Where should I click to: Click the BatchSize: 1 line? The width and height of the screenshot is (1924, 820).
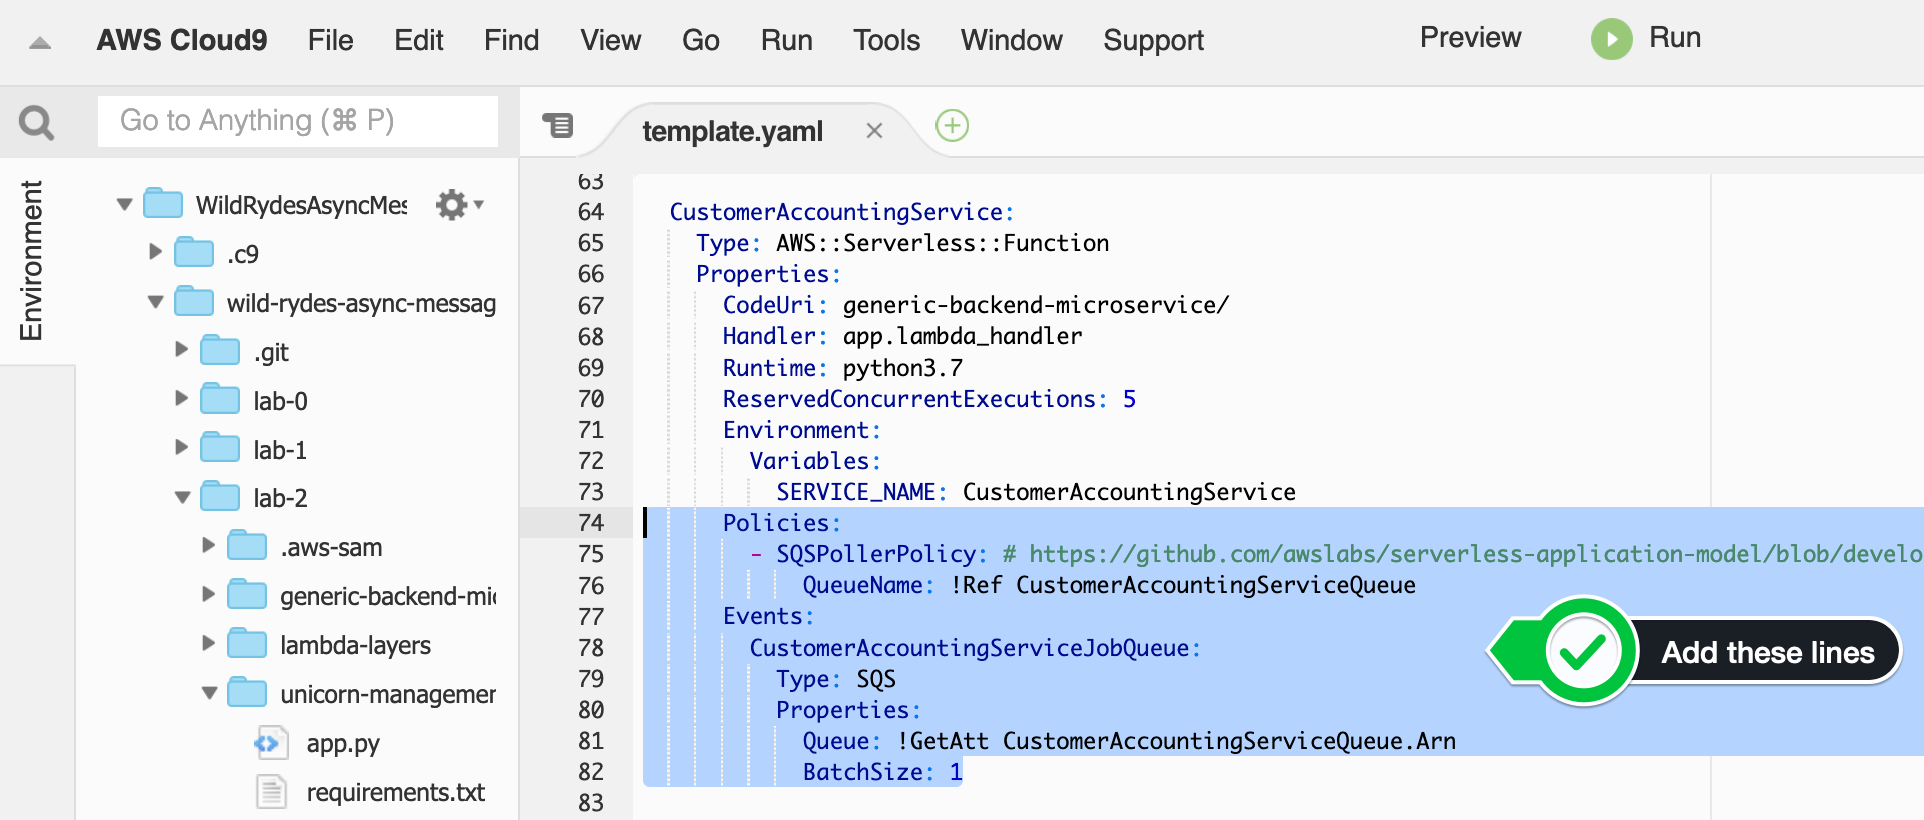click(882, 772)
